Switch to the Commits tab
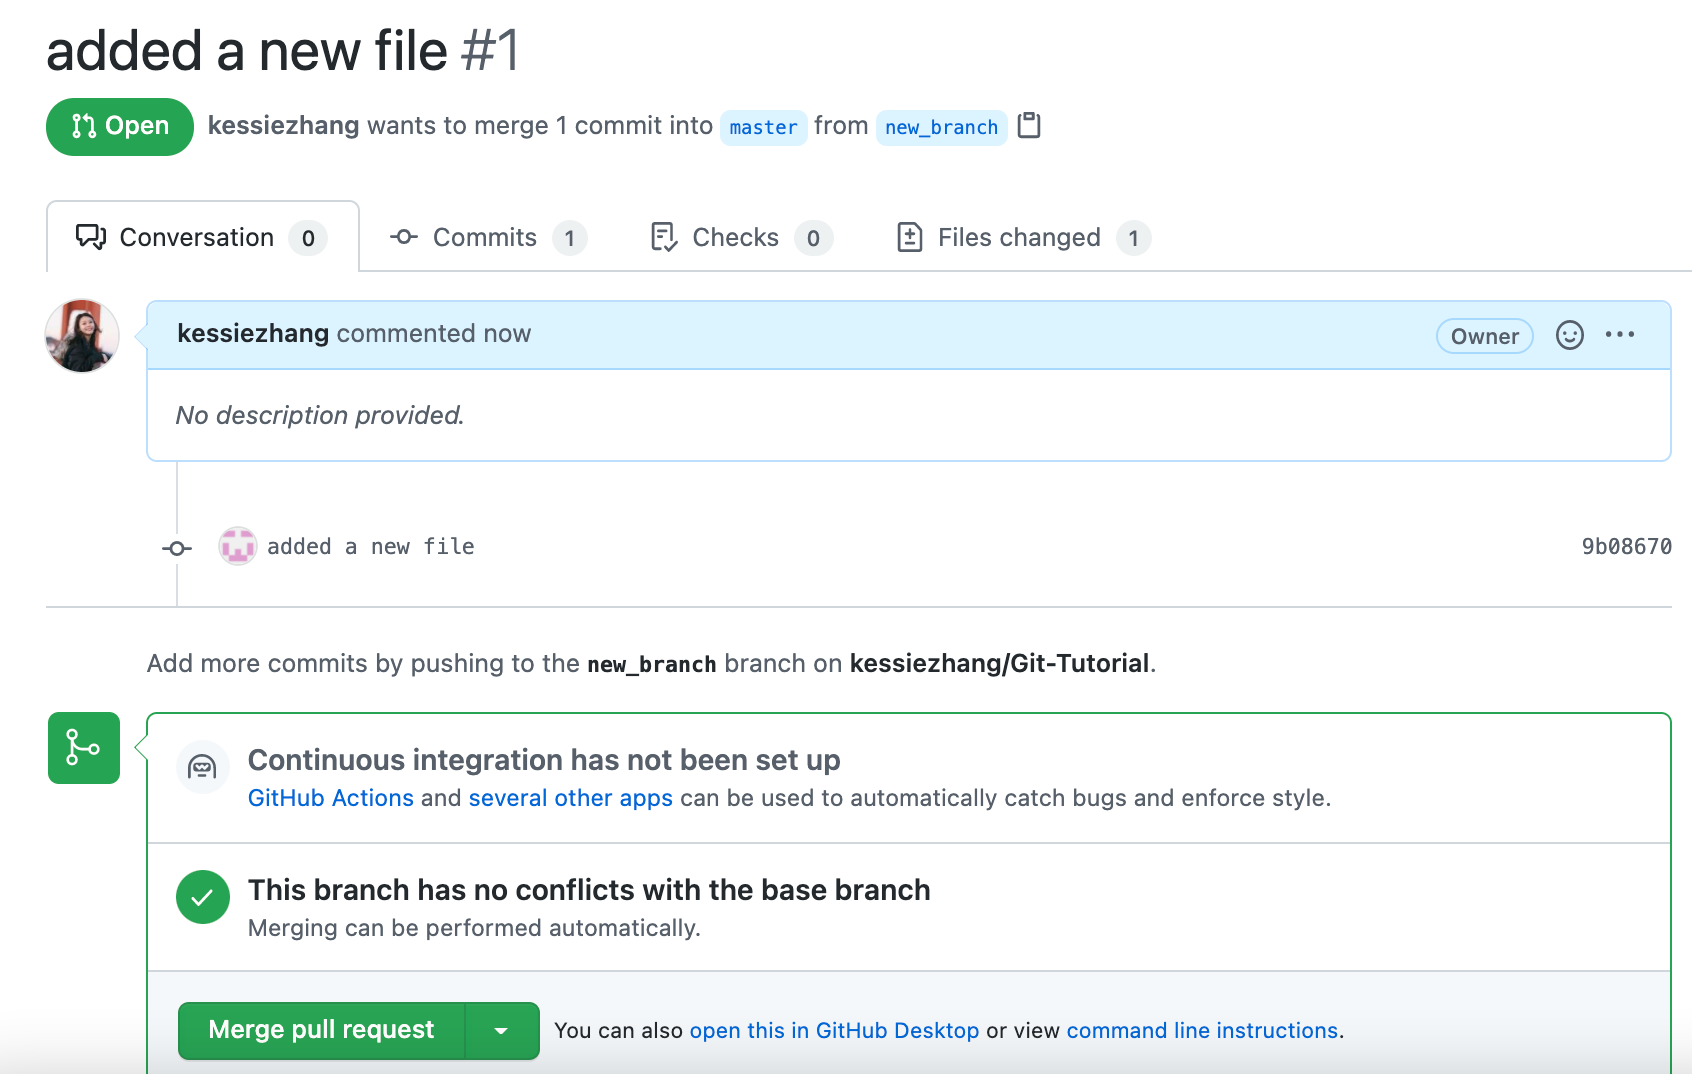 coord(486,238)
